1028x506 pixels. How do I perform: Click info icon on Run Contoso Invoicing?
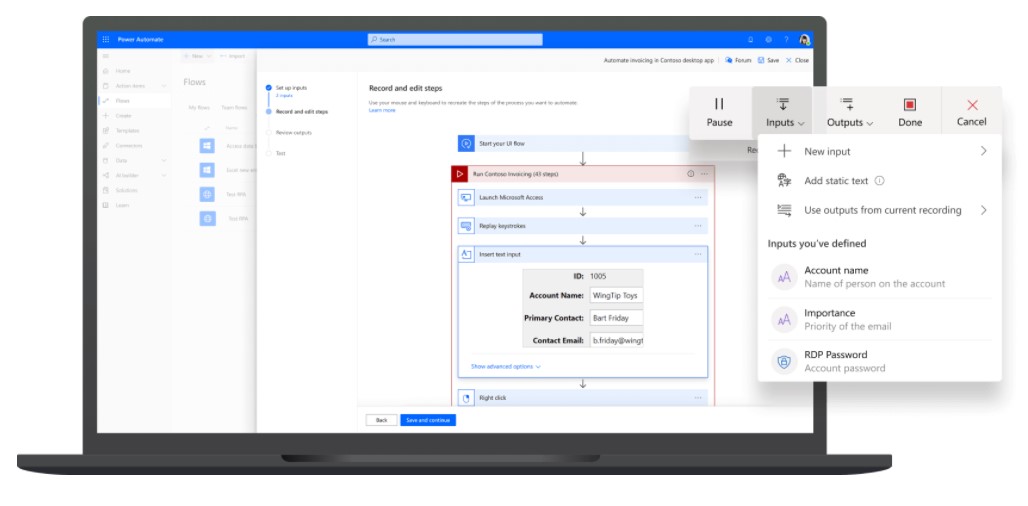point(690,174)
